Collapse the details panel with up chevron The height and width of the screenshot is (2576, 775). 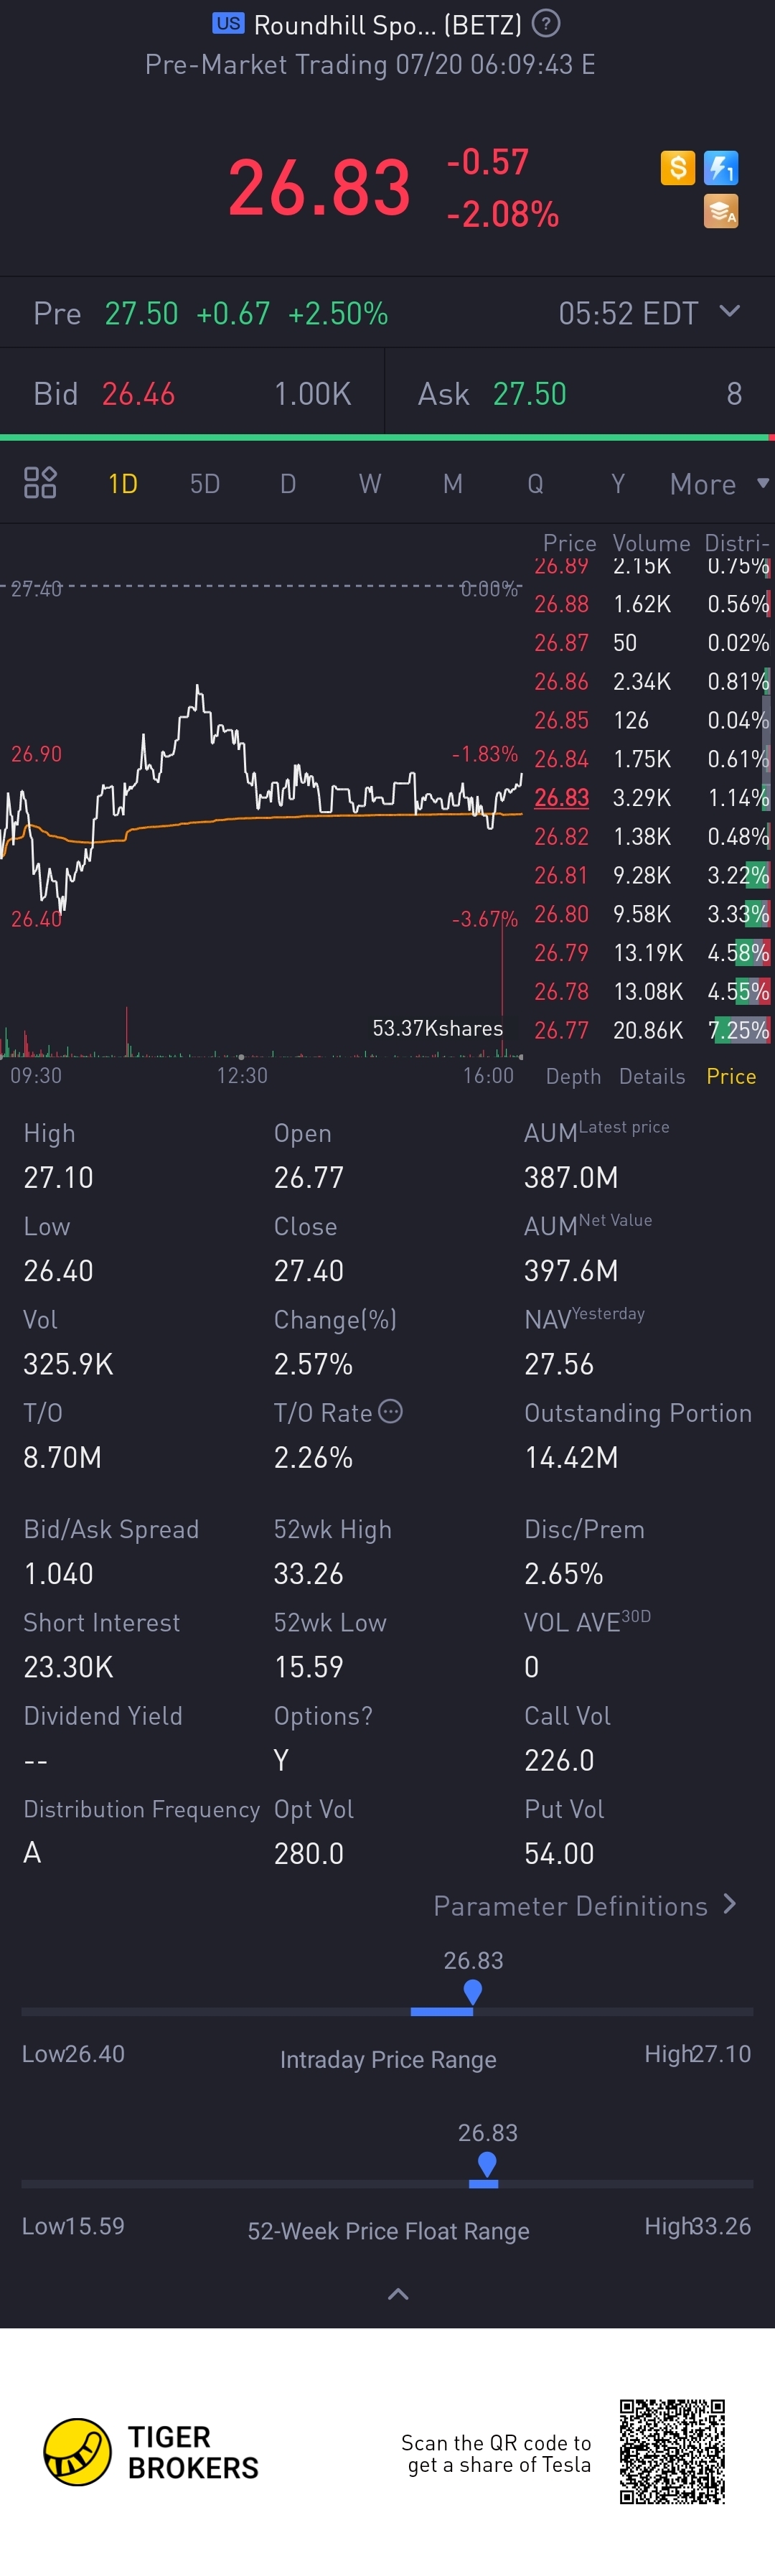point(398,2294)
